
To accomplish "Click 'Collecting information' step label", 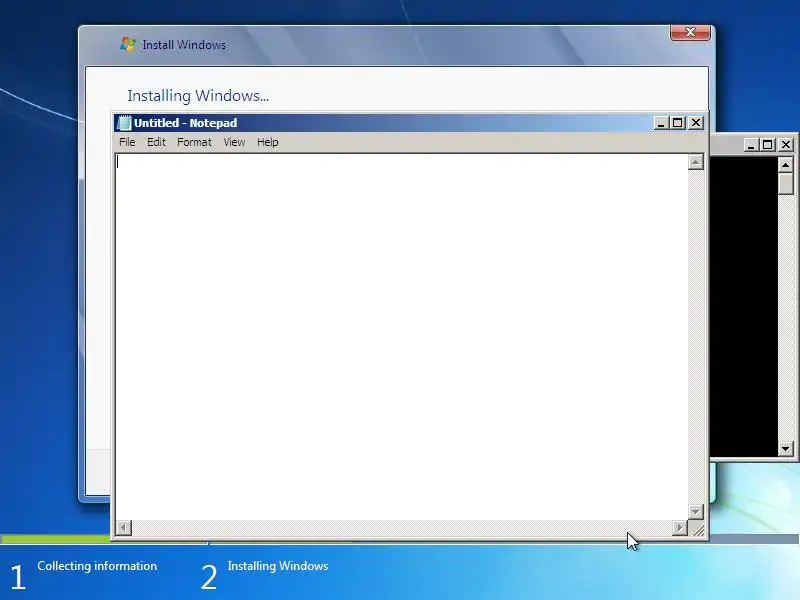I will coord(97,566).
